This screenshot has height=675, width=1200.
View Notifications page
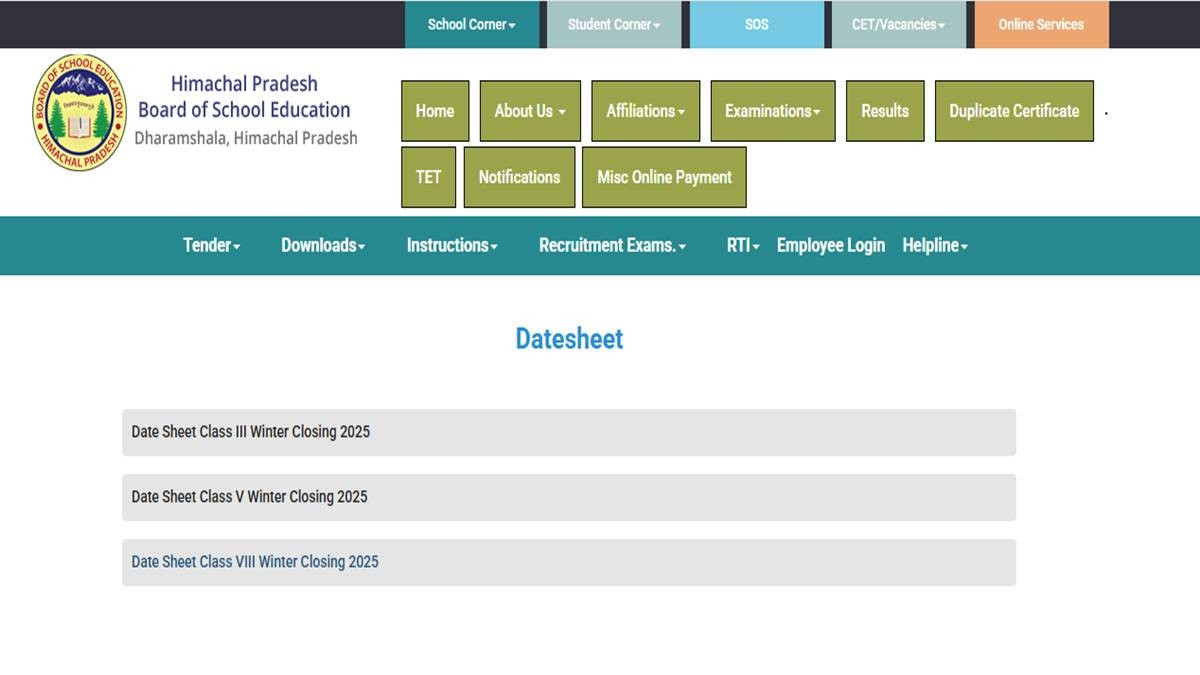pyautogui.click(x=519, y=177)
